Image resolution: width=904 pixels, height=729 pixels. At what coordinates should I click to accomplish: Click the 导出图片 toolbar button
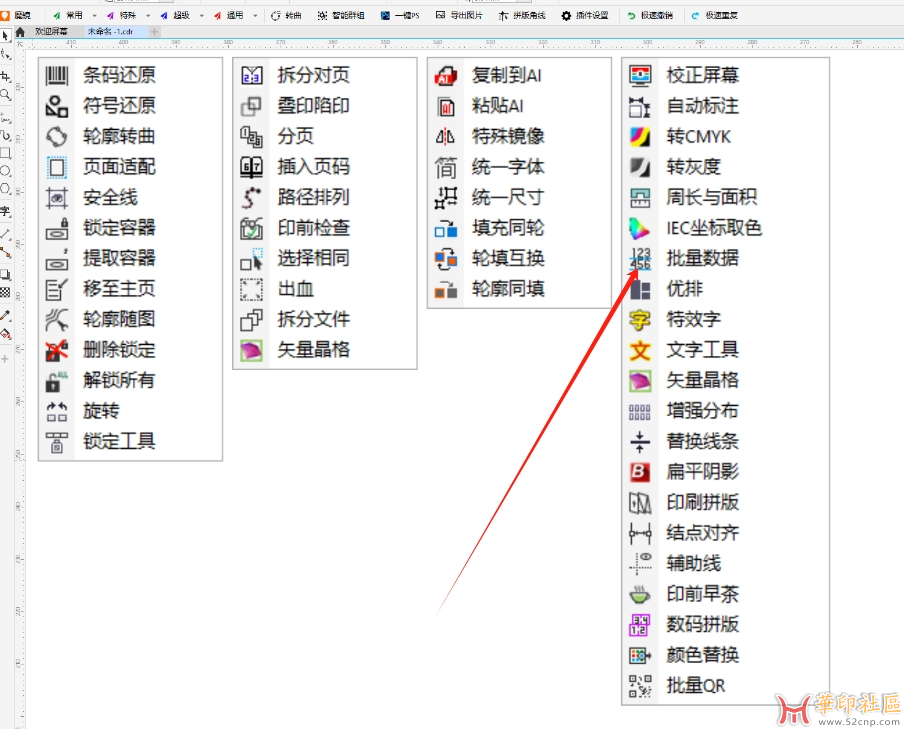459,16
